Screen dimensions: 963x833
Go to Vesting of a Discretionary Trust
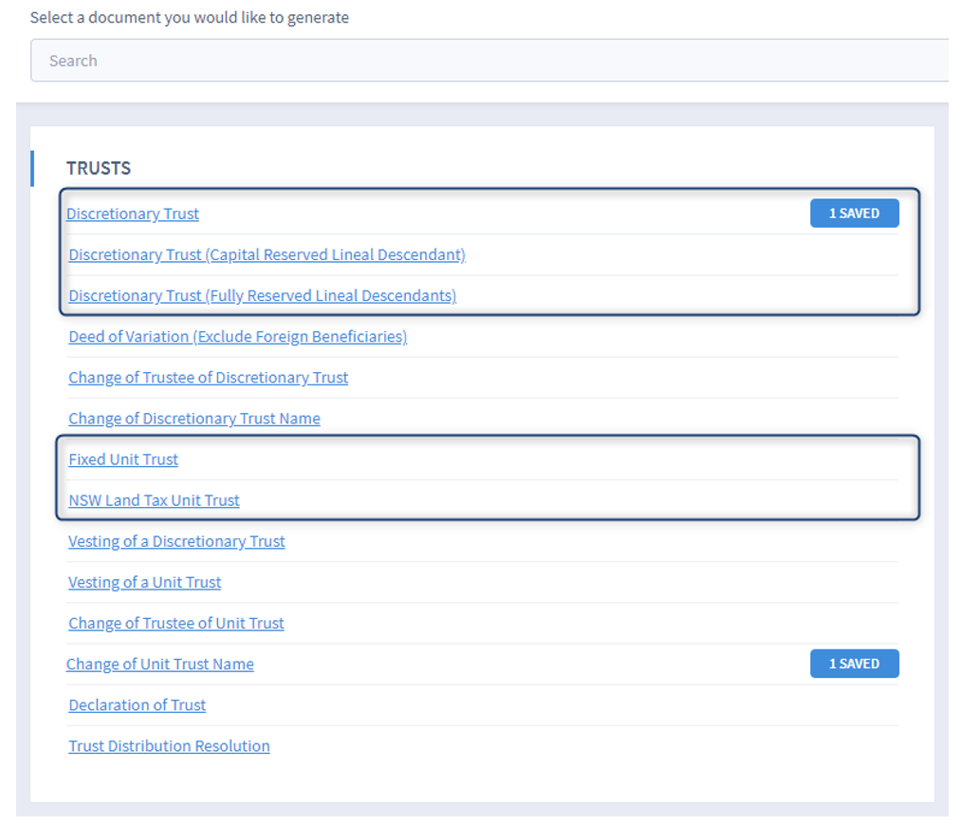point(176,542)
